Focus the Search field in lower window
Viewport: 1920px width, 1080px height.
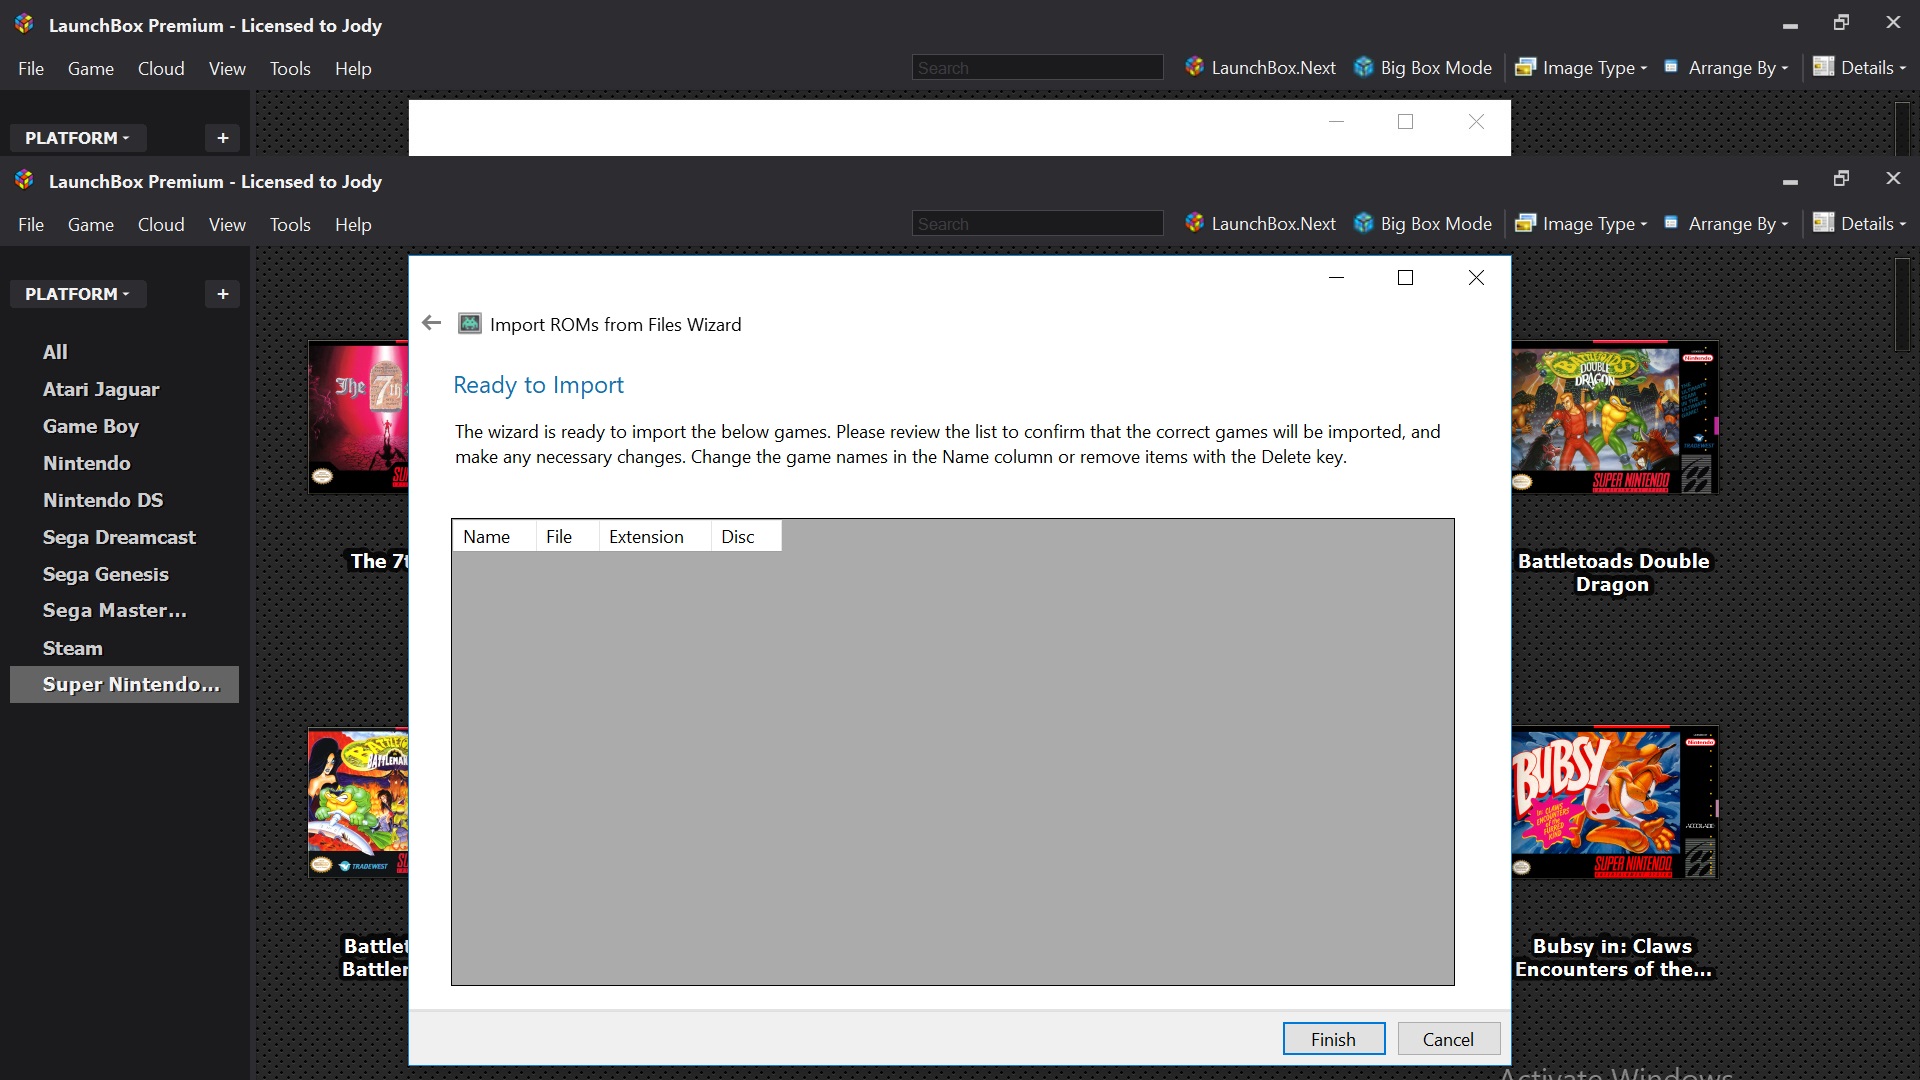click(1037, 224)
